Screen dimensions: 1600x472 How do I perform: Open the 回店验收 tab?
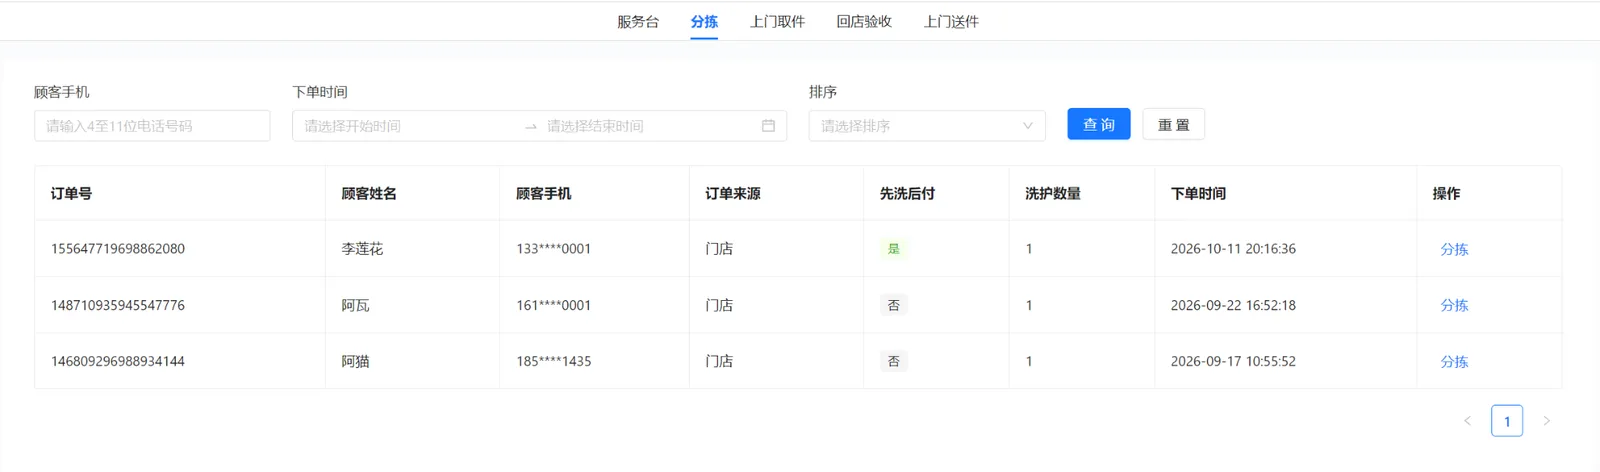(x=864, y=22)
